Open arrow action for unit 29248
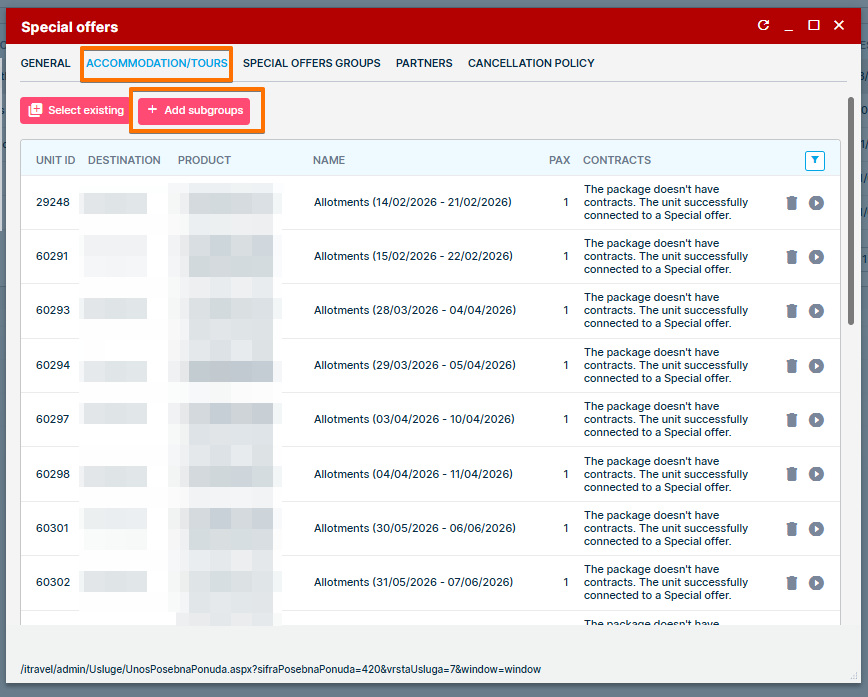 (x=816, y=203)
